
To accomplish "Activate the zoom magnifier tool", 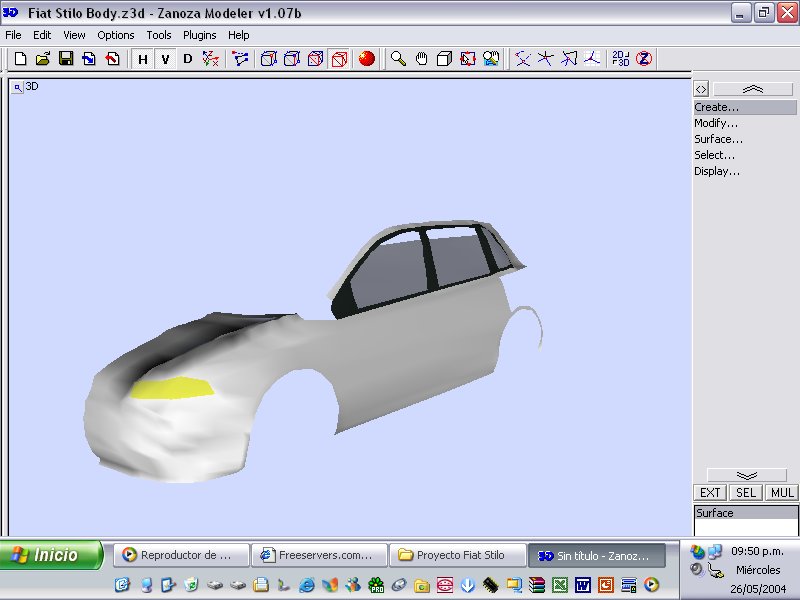I will pos(398,59).
